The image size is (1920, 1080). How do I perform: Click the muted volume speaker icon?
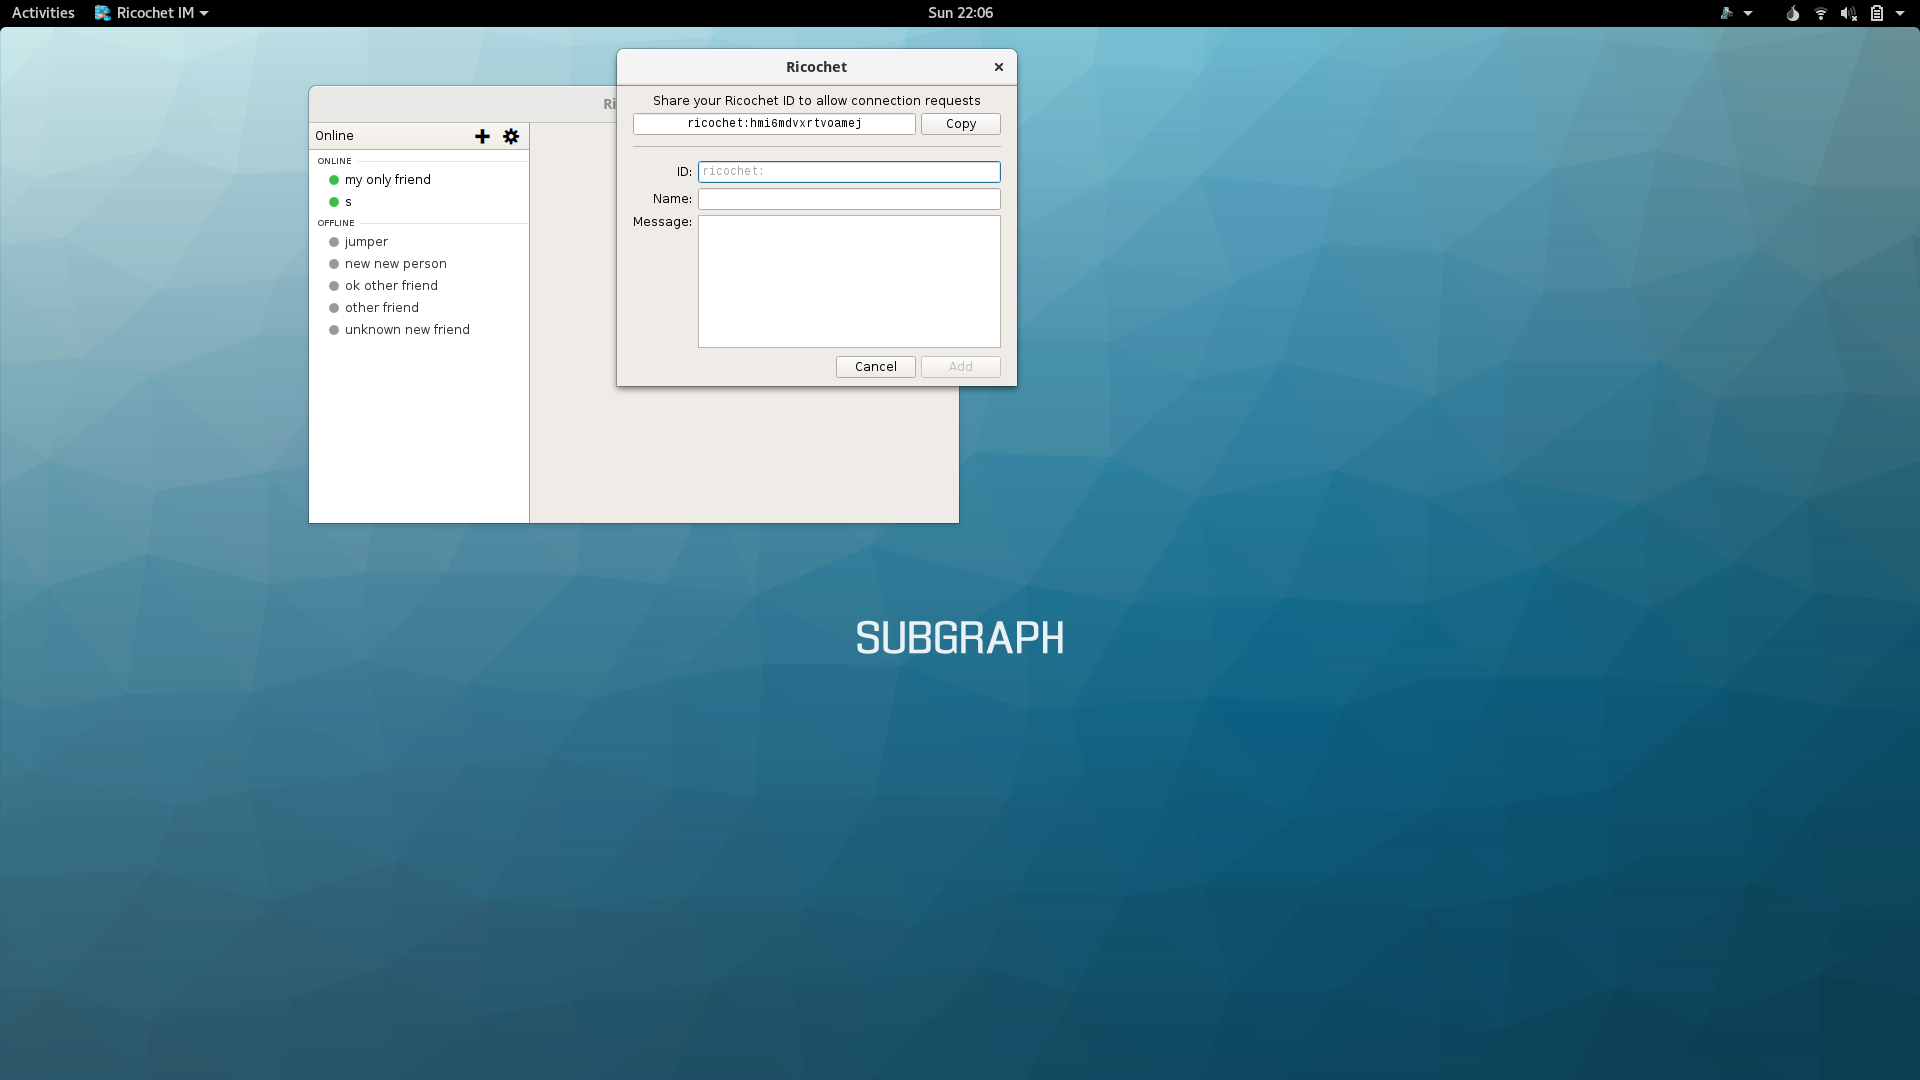pos(1849,13)
